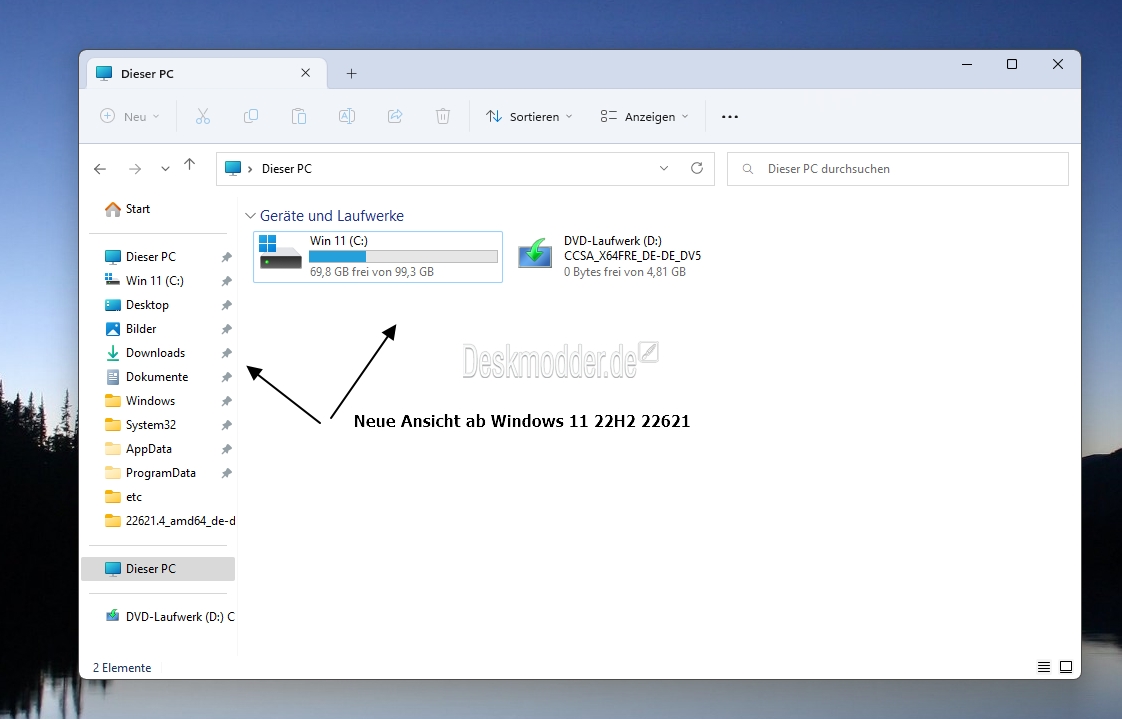
Task: Switch to large icons view in status bar
Action: 1066,667
